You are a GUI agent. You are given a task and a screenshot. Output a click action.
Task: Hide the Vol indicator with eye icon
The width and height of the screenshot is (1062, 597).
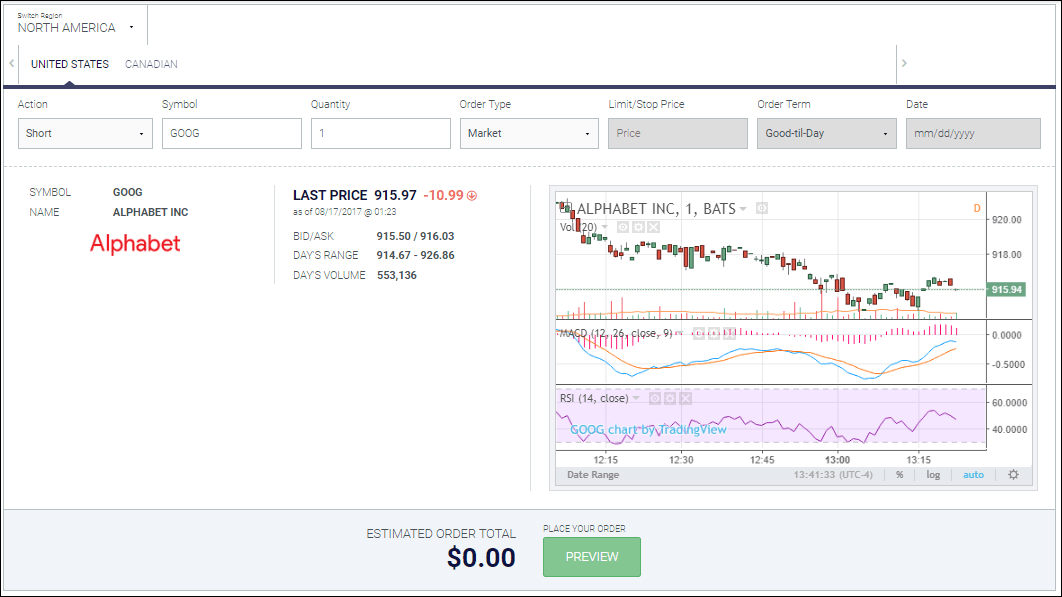pyautogui.click(x=622, y=227)
